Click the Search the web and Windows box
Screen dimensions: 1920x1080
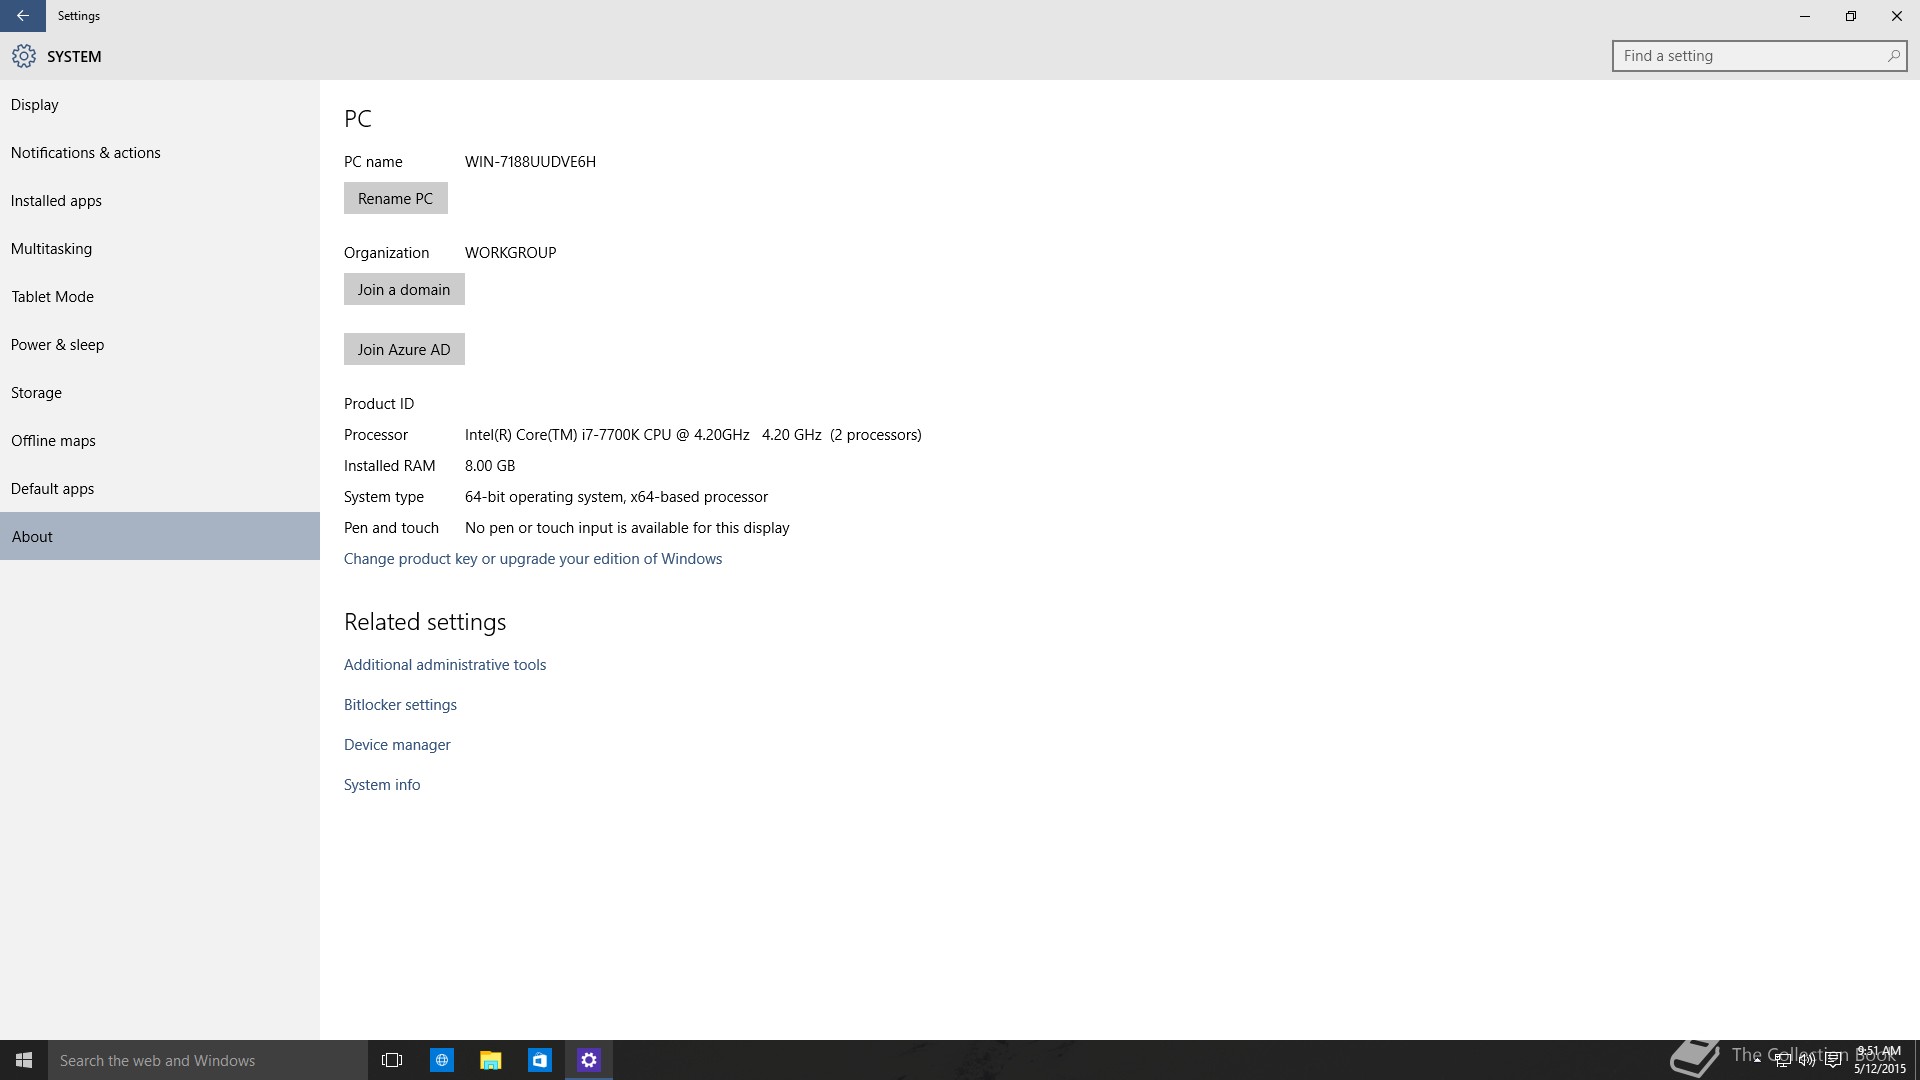point(208,1060)
